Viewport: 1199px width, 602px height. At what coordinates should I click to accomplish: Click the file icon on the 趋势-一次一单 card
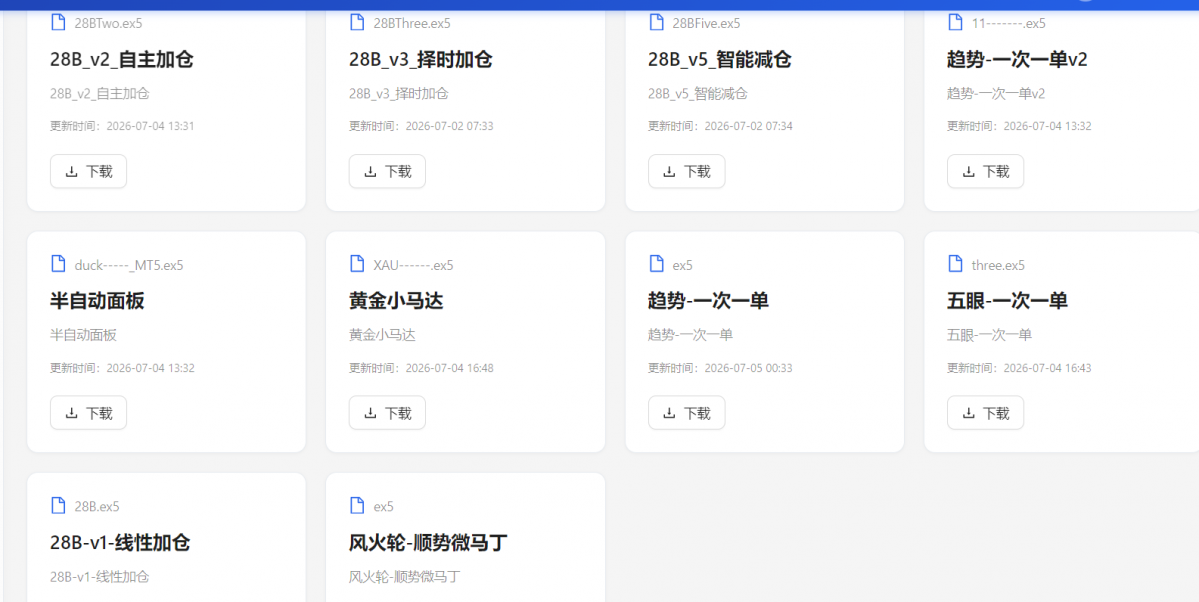coord(656,264)
